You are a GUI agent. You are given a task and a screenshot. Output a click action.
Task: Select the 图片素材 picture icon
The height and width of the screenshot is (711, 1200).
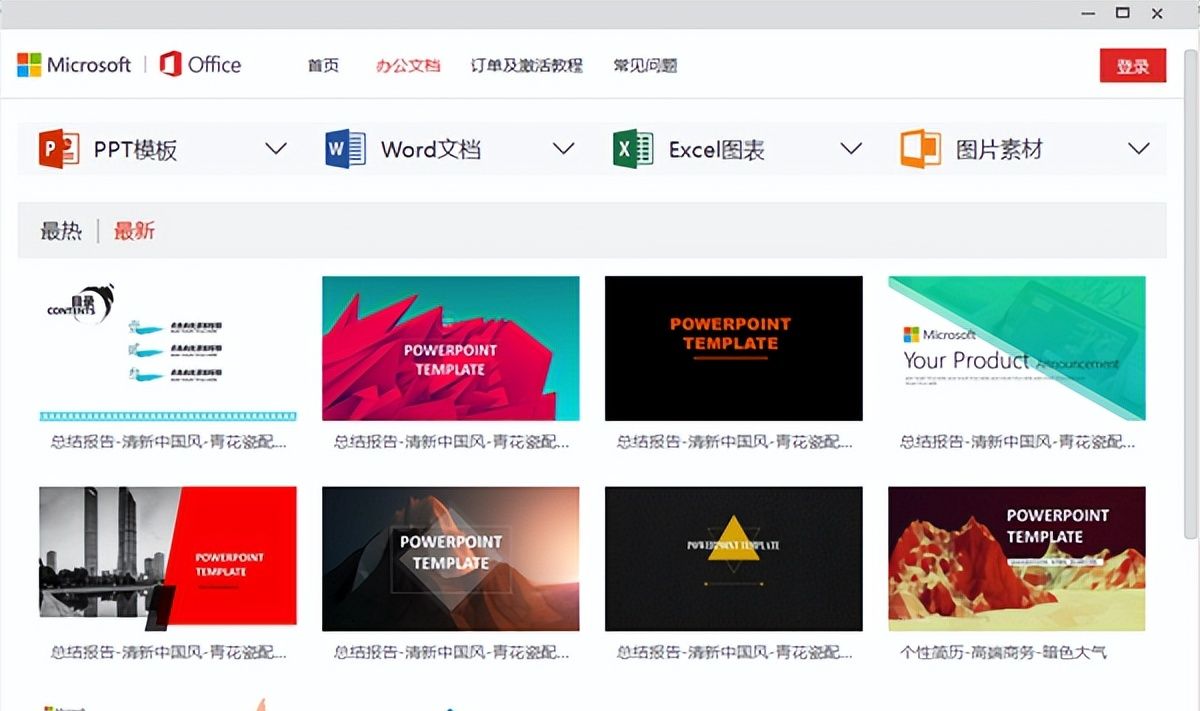click(920, 148)
